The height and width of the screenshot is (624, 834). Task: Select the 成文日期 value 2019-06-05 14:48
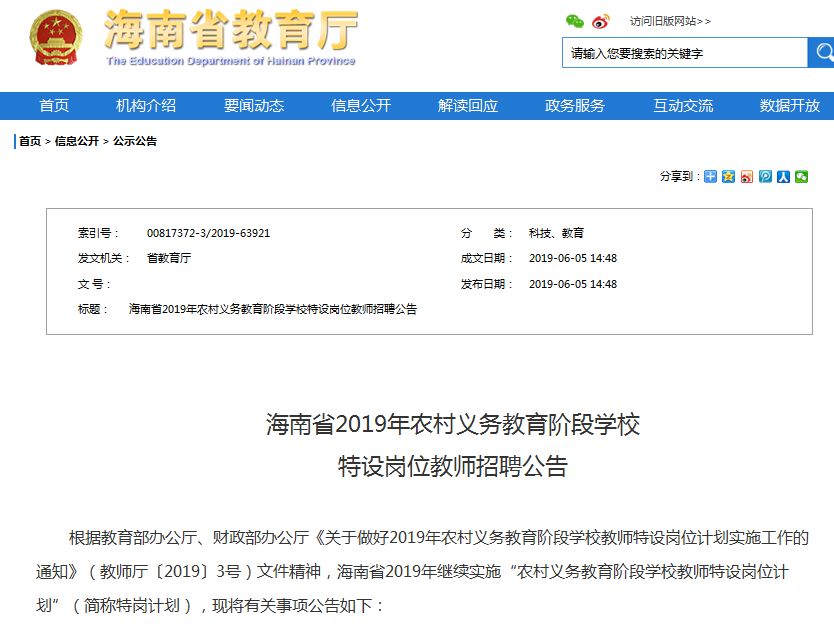pyautogui.click(x=573, y=258)
